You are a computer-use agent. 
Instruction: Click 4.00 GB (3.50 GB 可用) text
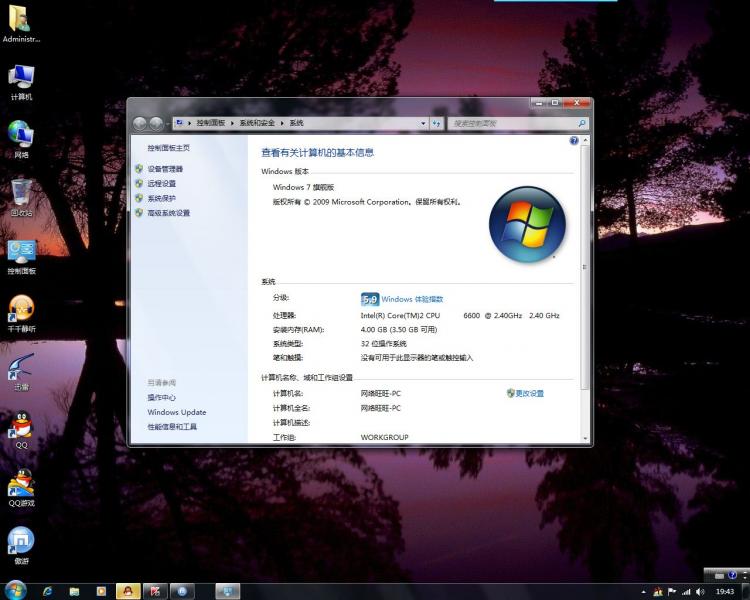399,330
